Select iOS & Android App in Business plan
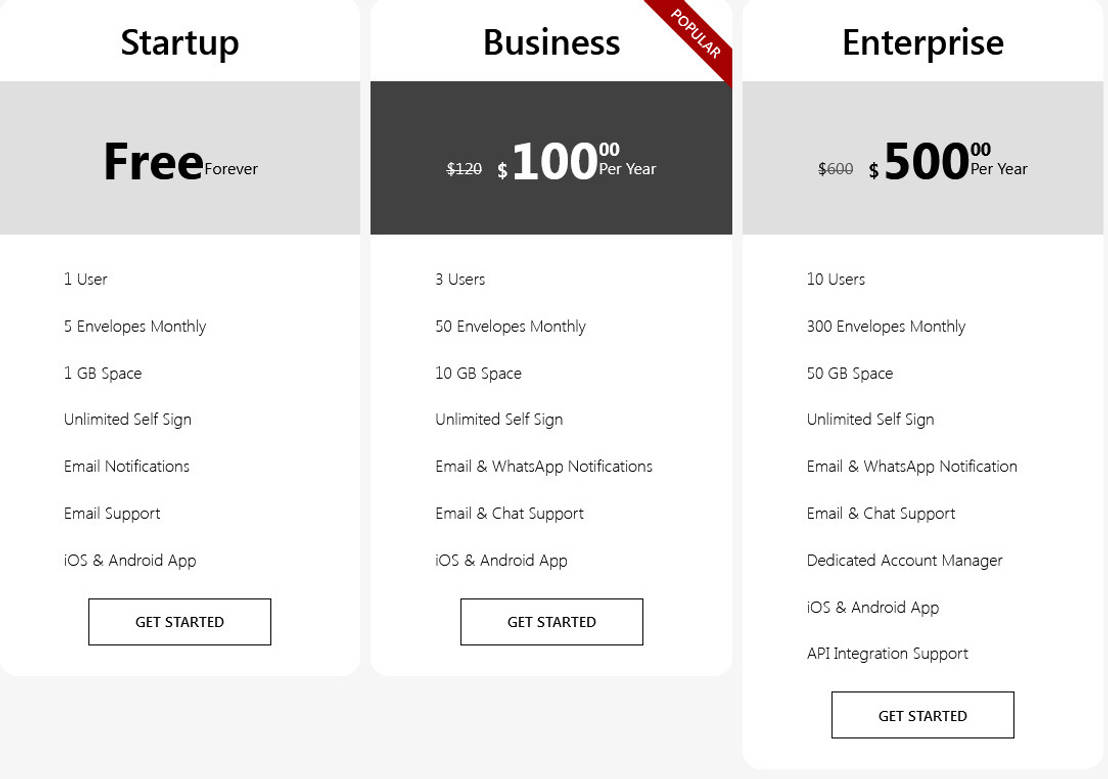Viewport: 1108px width, 779px height. pyautogui.click(x=501, y=560)
